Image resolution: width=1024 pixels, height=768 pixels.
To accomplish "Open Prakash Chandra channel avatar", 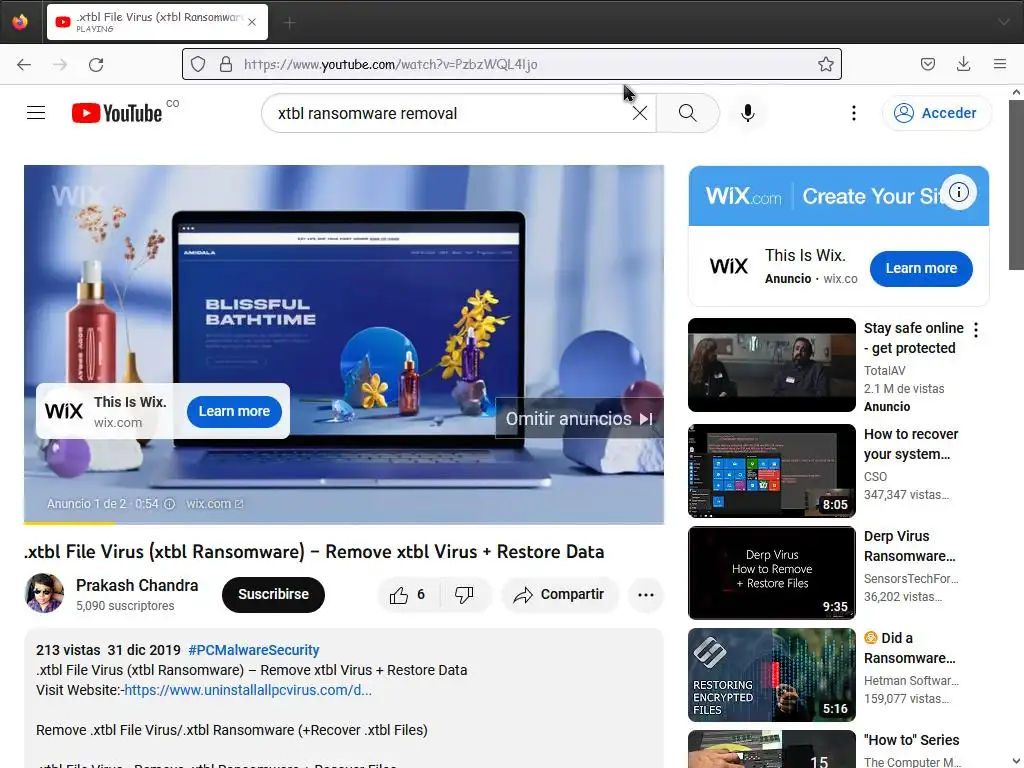I will coord(44,593).
